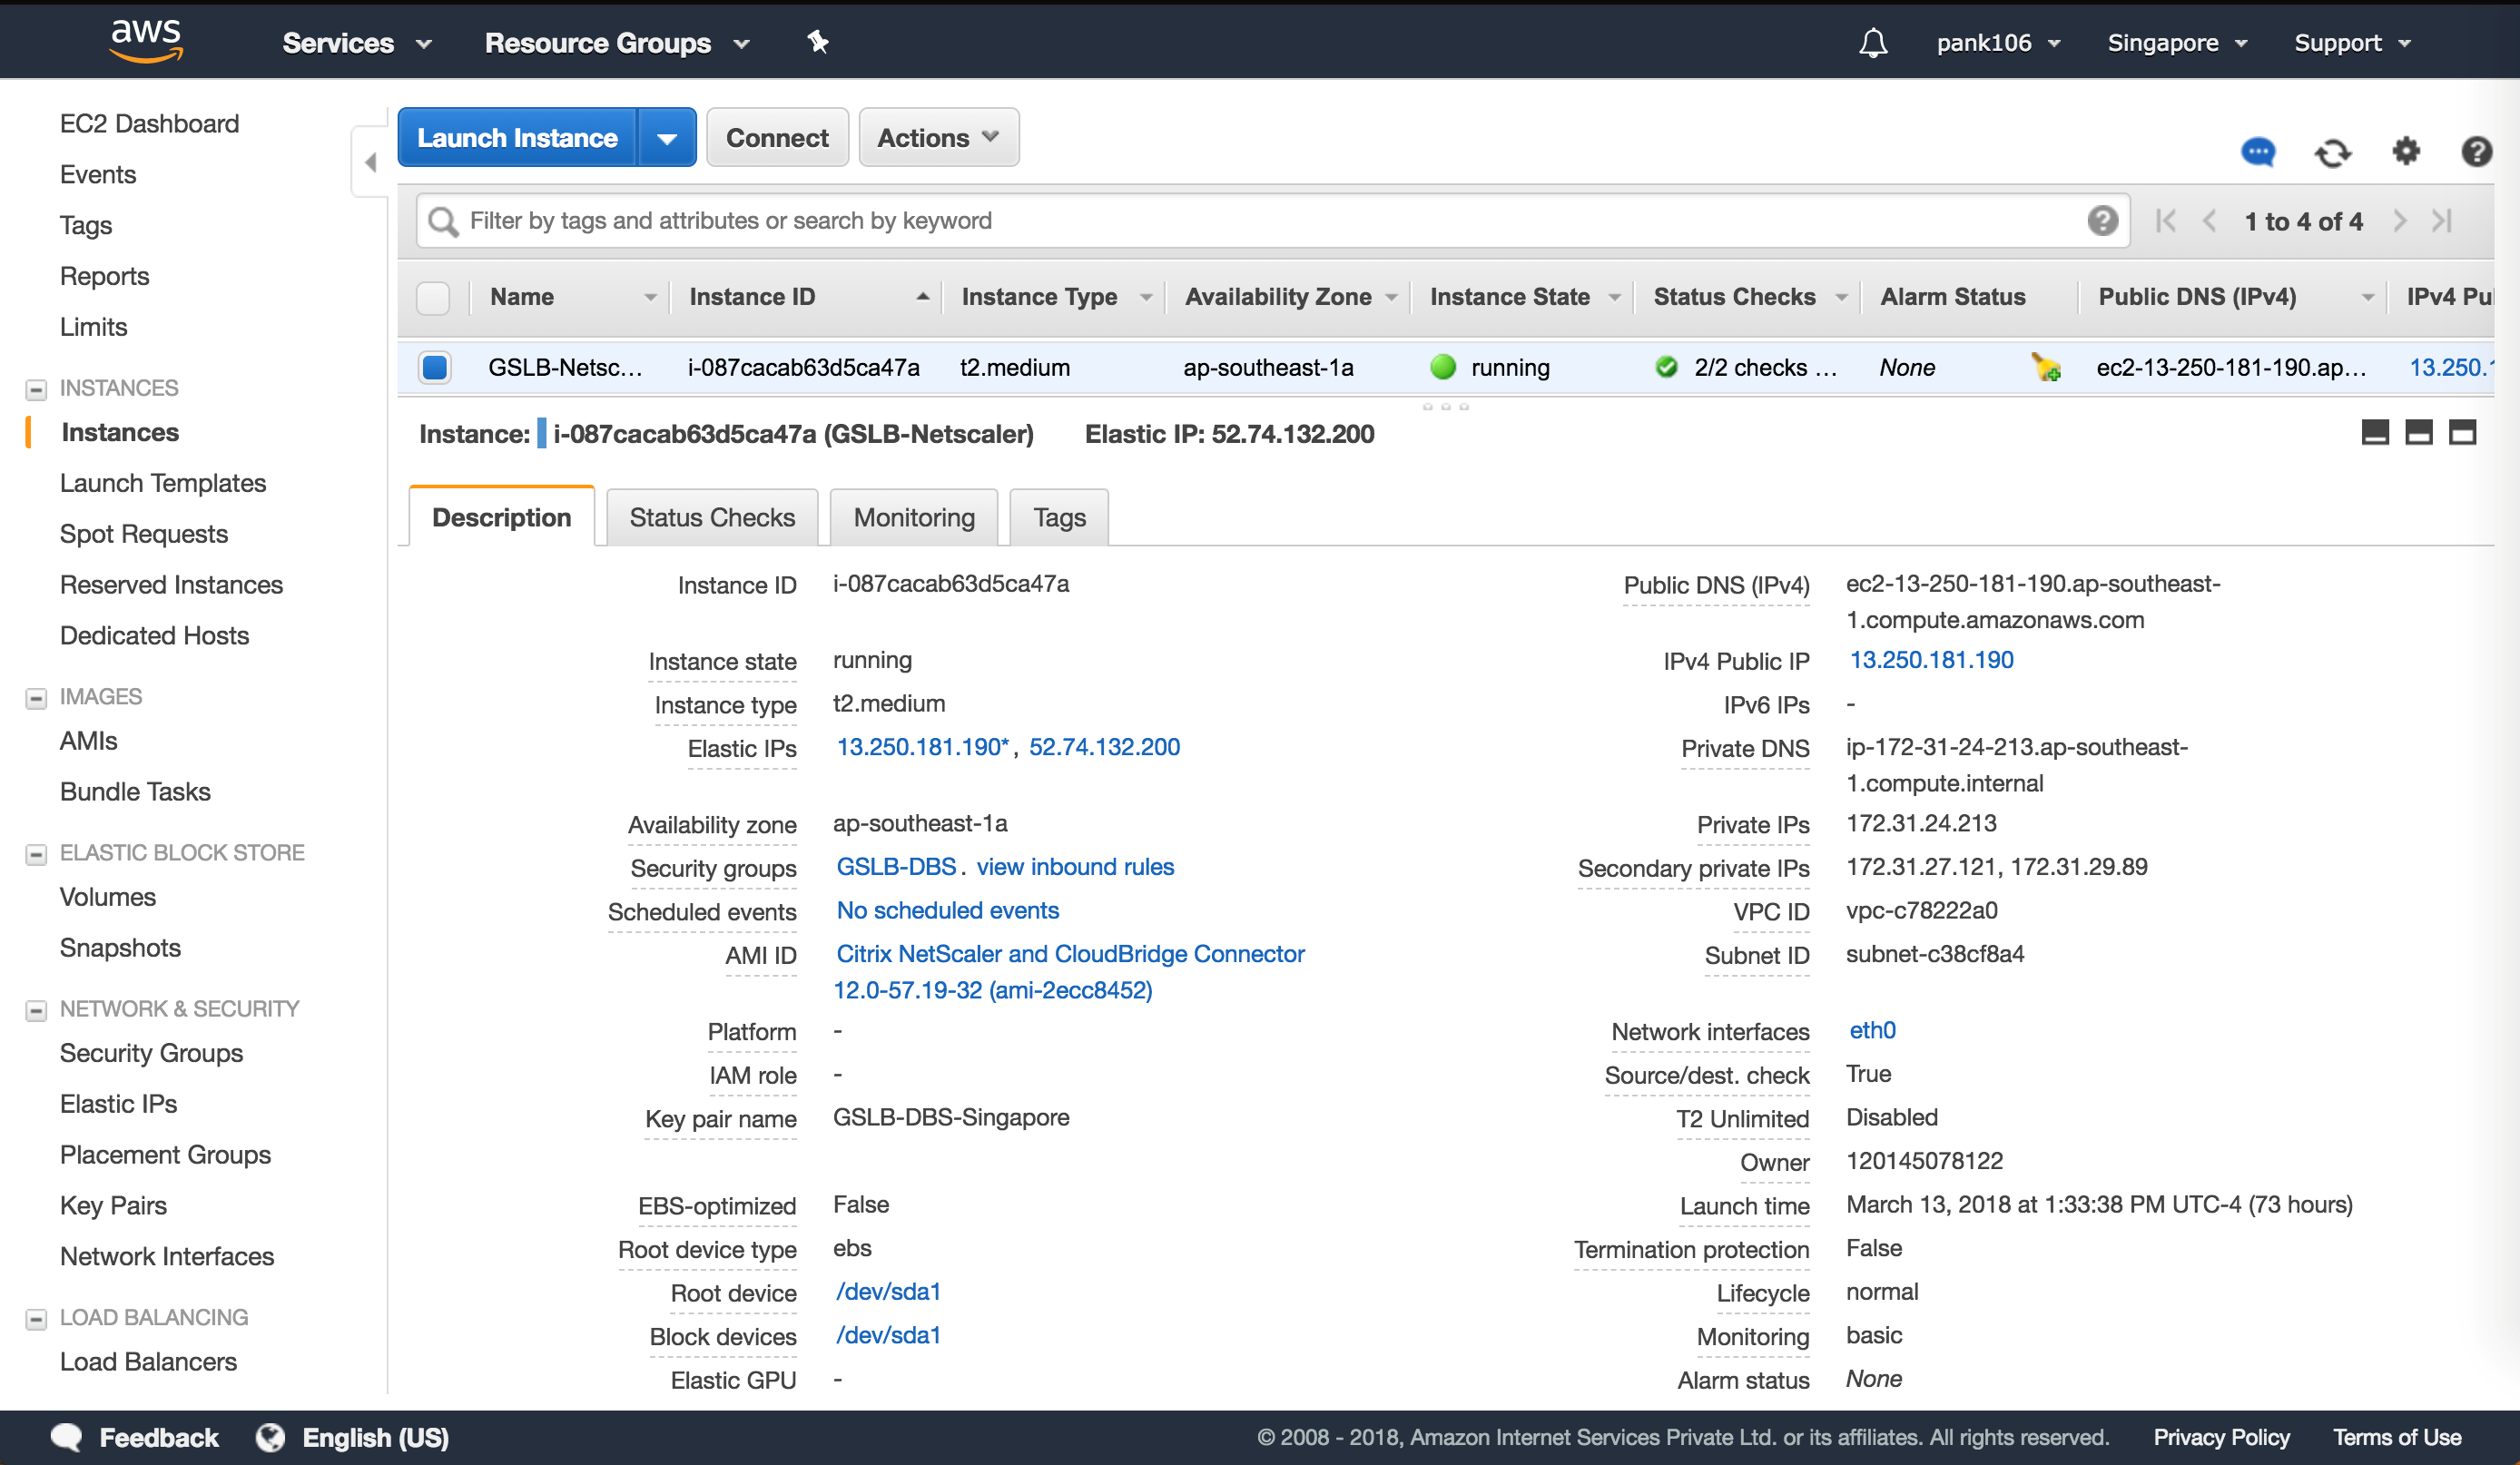
Task: Switch to the Status Checks tab
Action: point(712,518)
